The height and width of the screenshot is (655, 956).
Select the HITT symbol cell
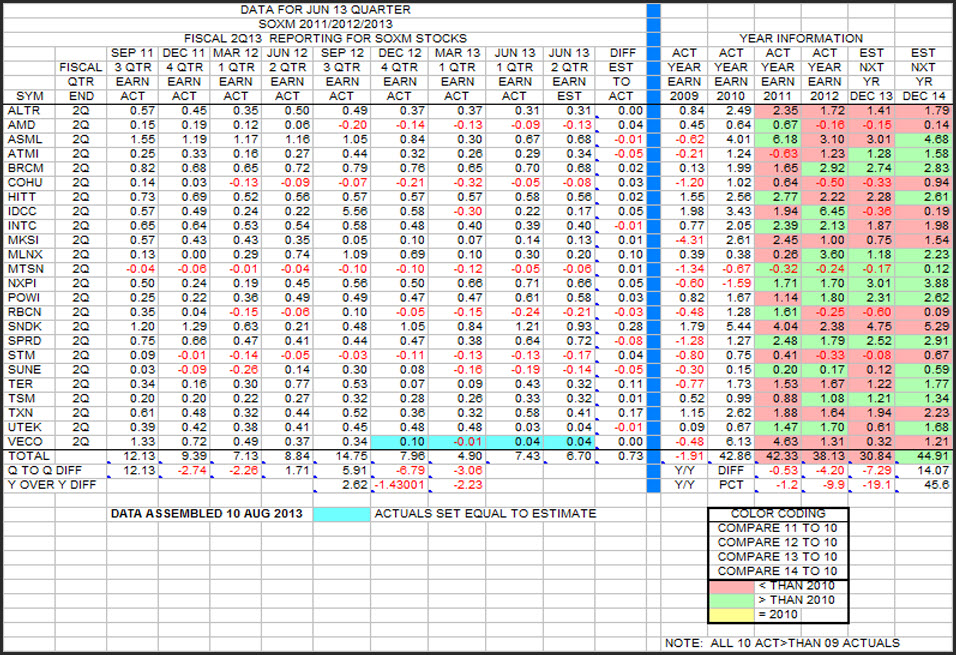(29, 197)
